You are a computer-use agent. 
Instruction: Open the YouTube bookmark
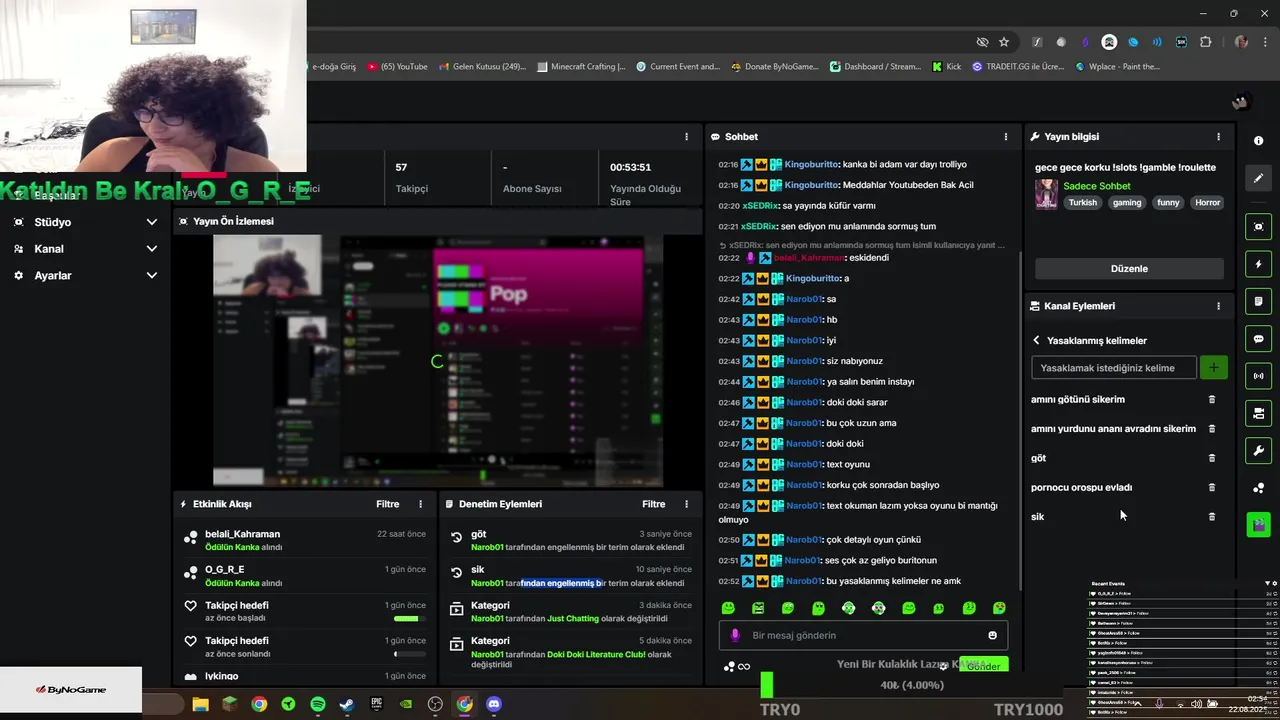pyautogui.click(x=397, y=67)
